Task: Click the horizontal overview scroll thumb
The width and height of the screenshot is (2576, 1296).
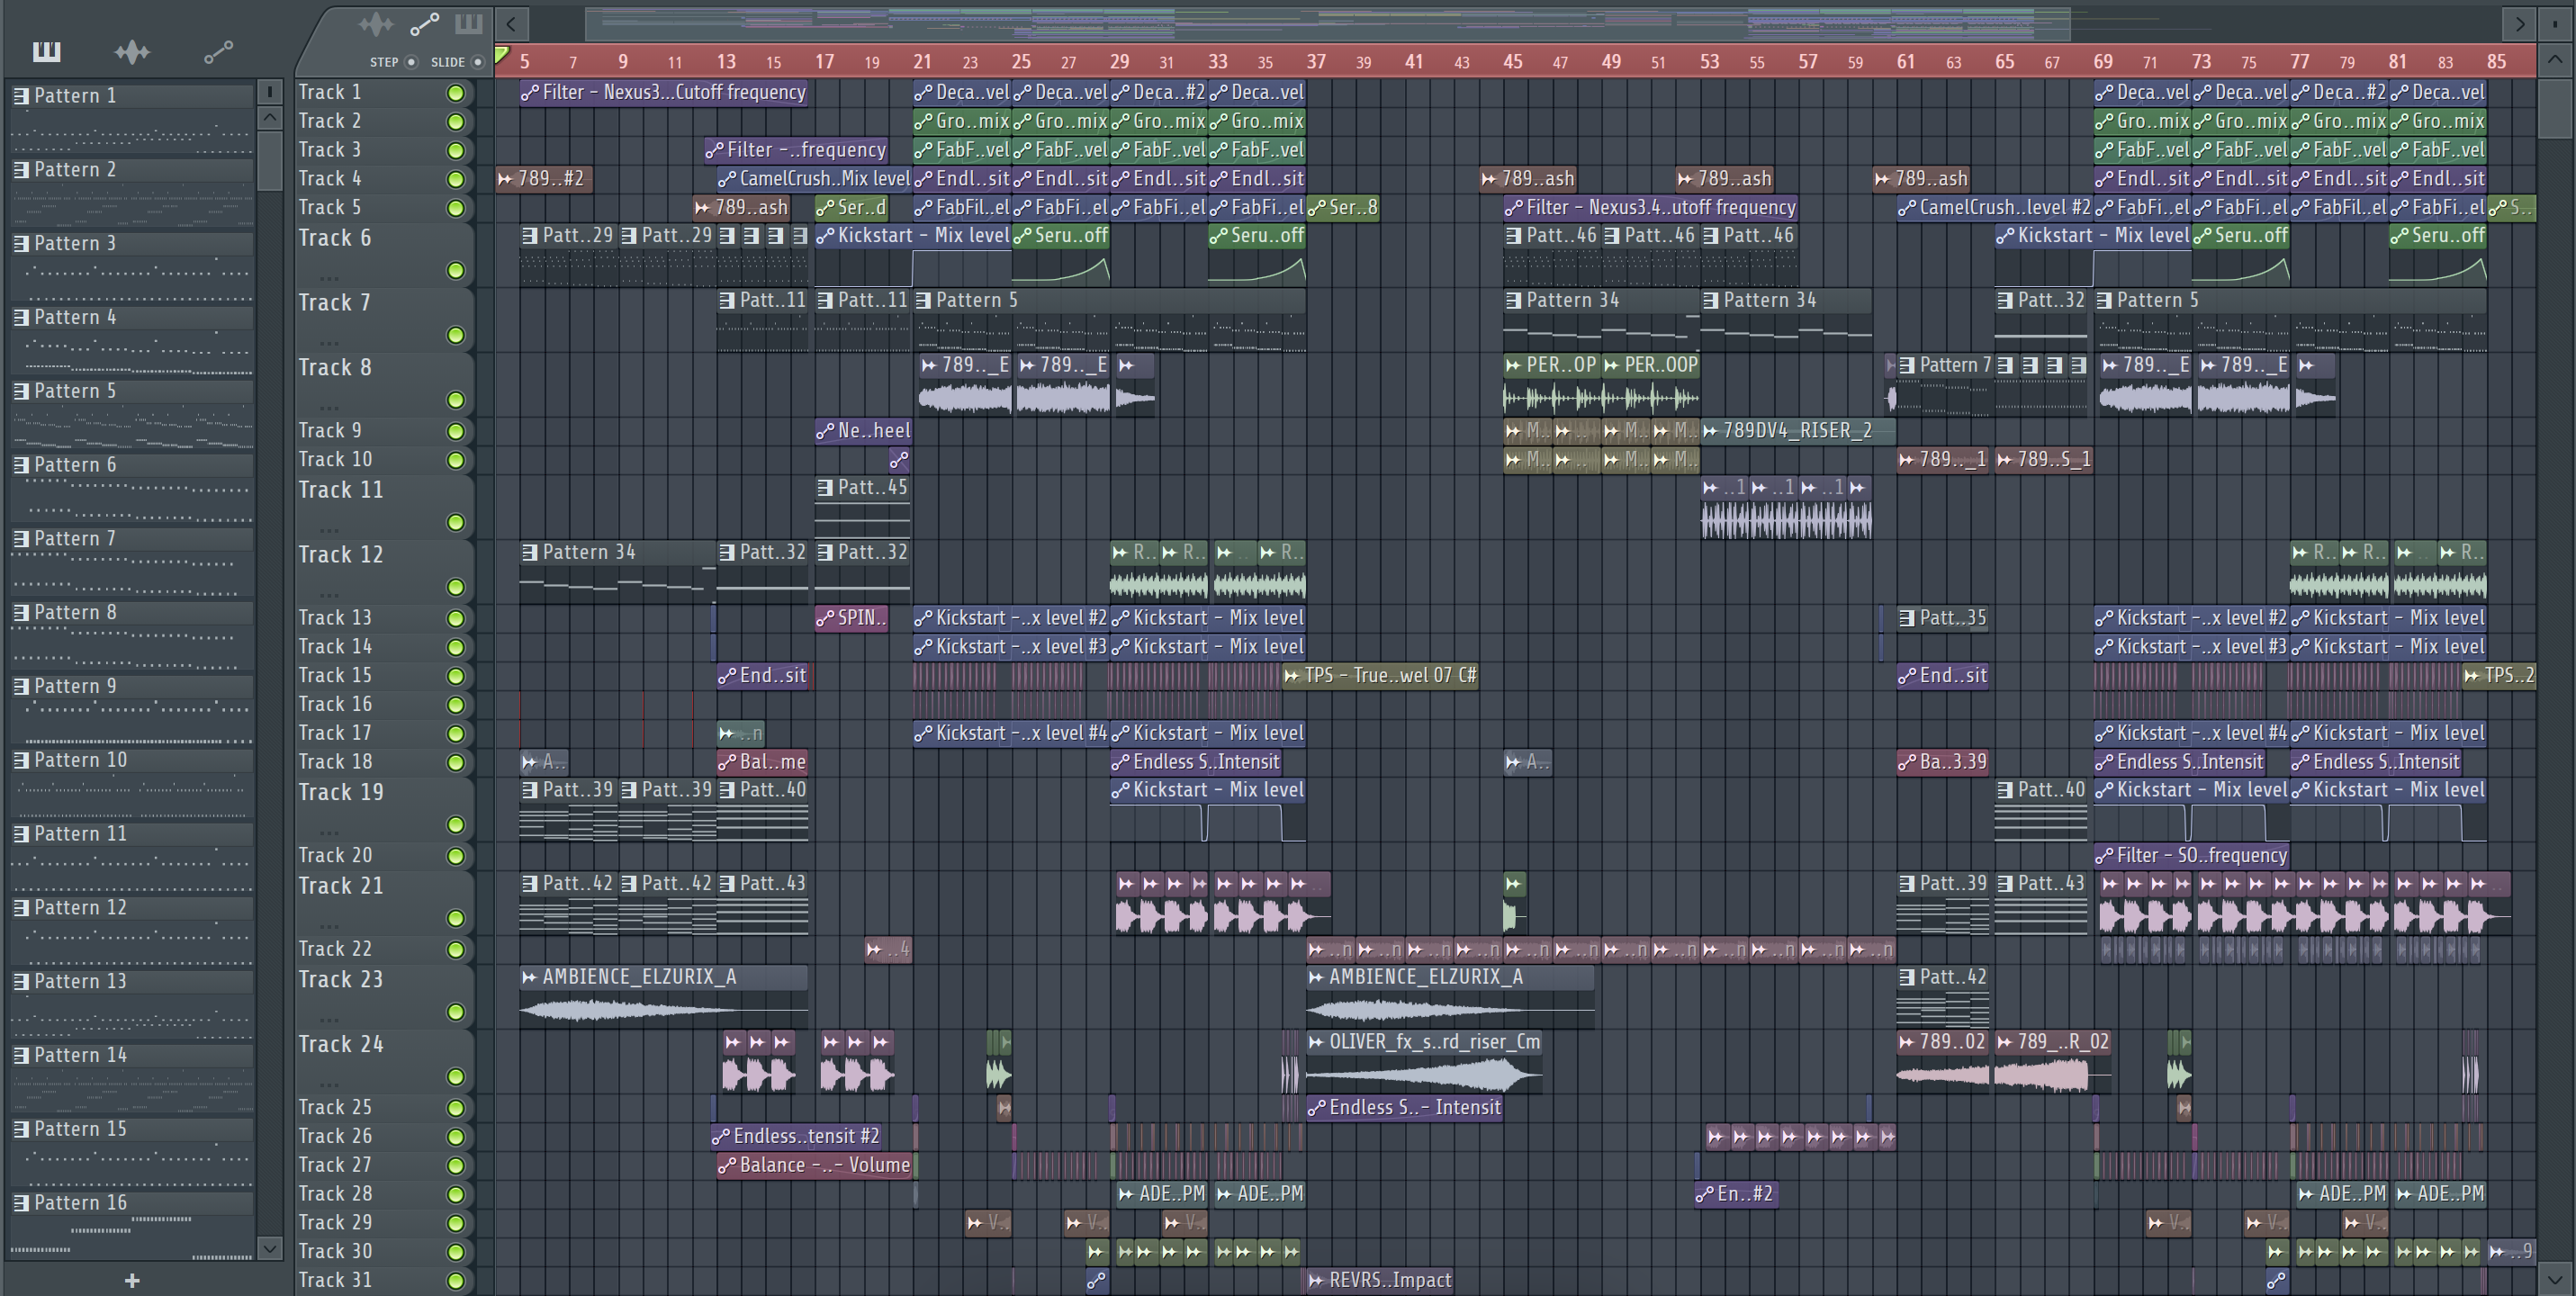Action: pos(1327,23)
